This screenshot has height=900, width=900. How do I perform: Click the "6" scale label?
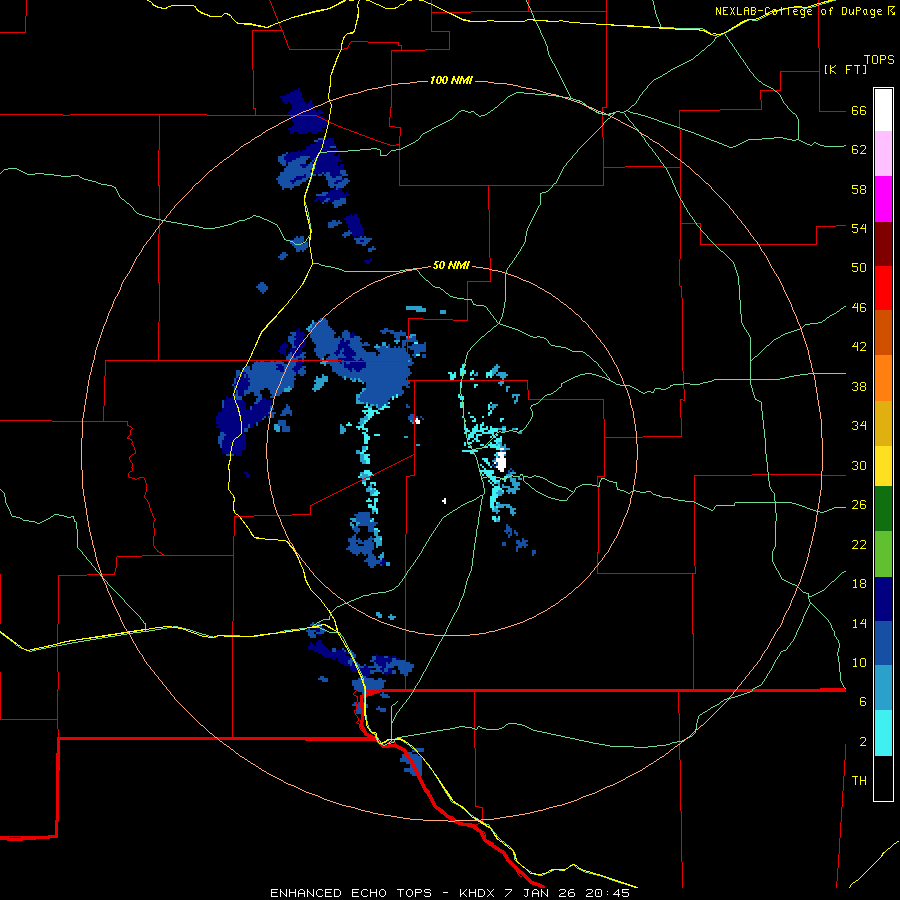(863, 702)
